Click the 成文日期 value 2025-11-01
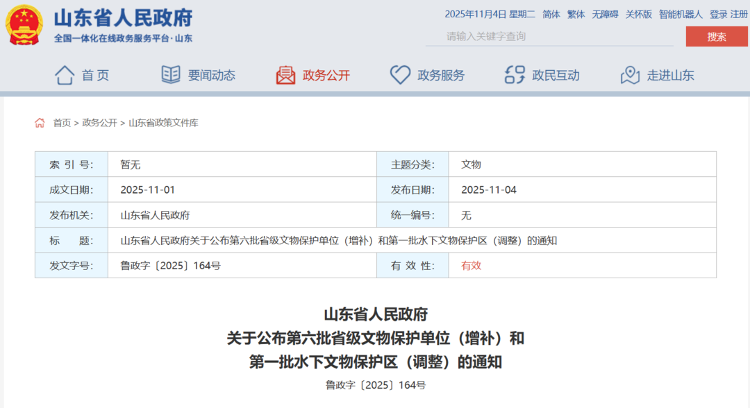Viewport: 750px width, 408px height. point(148,190)
